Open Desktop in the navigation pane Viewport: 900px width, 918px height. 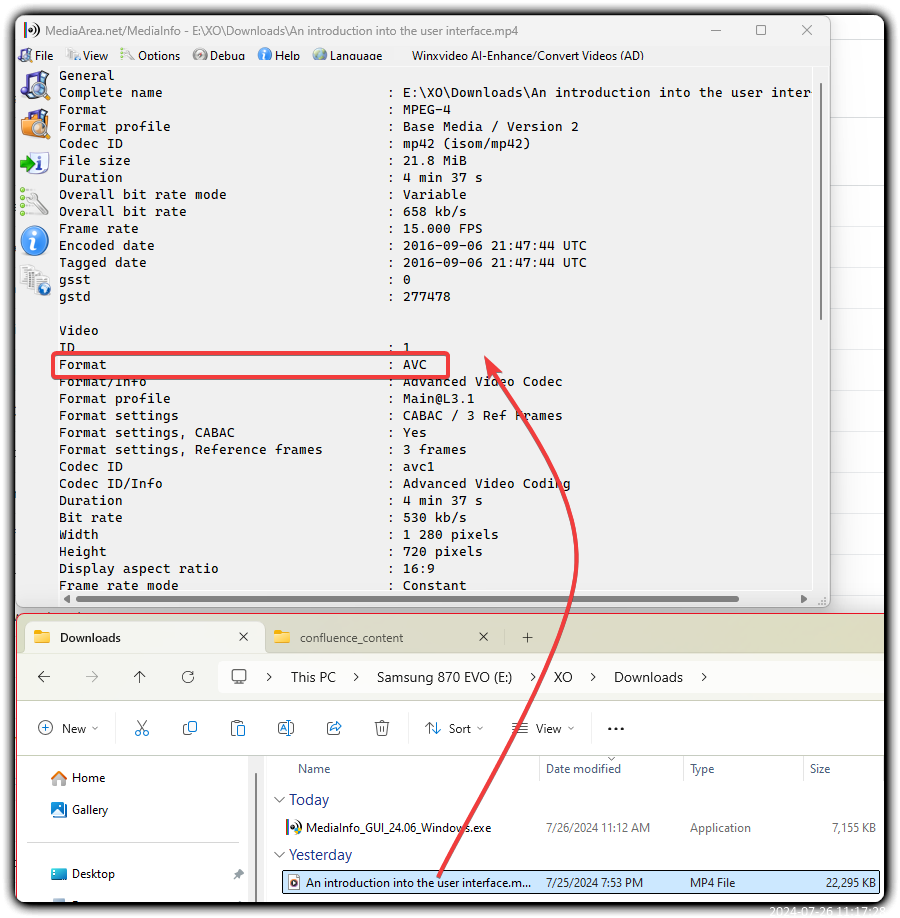[83, 874]
